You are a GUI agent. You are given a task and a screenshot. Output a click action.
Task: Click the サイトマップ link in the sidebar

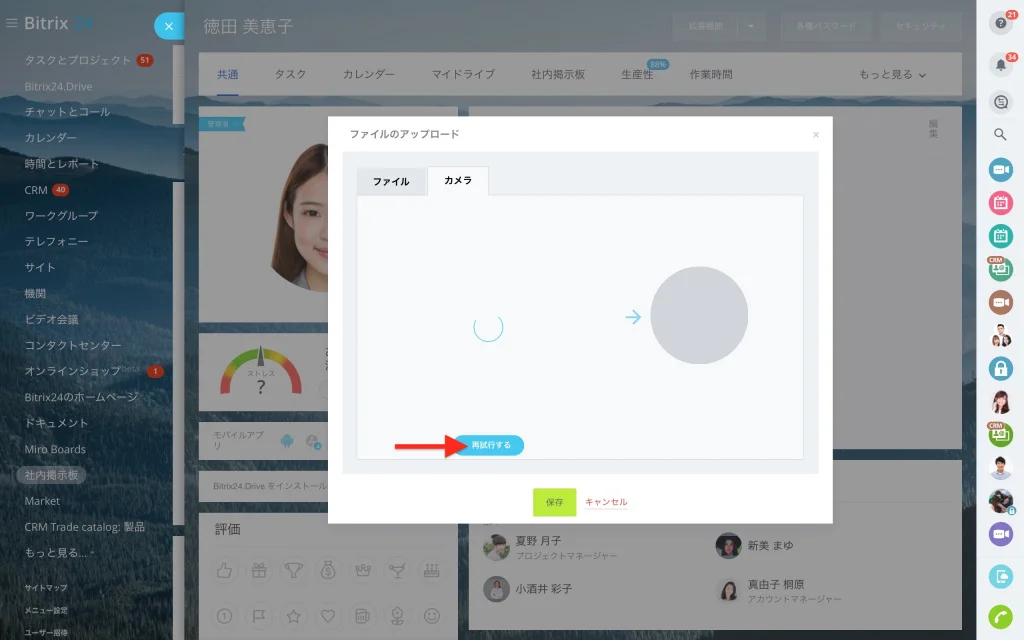pos(46,588)
